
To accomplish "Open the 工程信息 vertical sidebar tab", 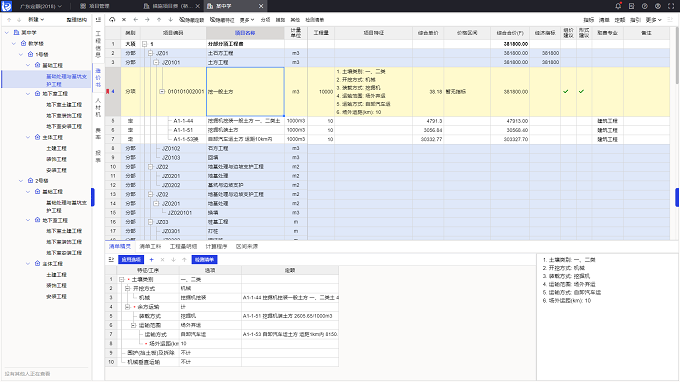I will pyautogui.click(x=98, y=45).
